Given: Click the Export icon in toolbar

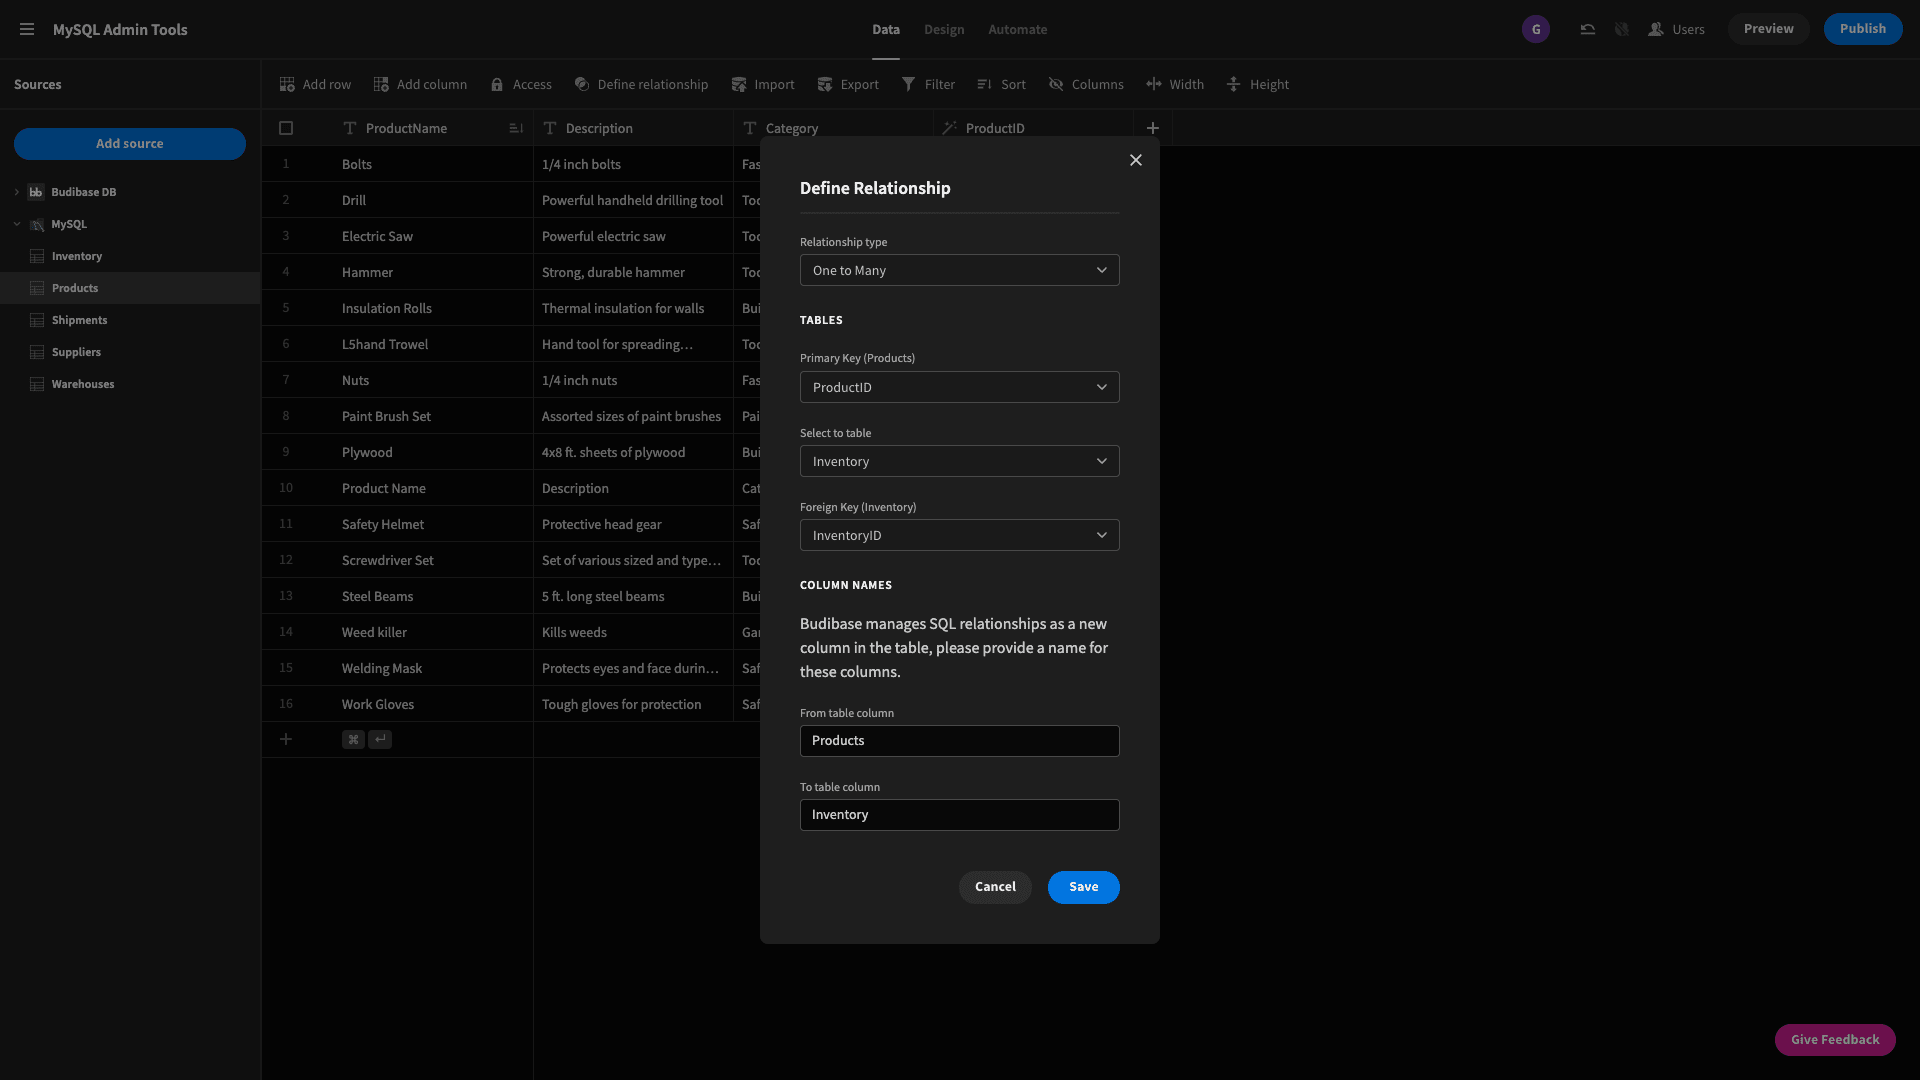Looking at the screenshot, I should coord(825,84).
